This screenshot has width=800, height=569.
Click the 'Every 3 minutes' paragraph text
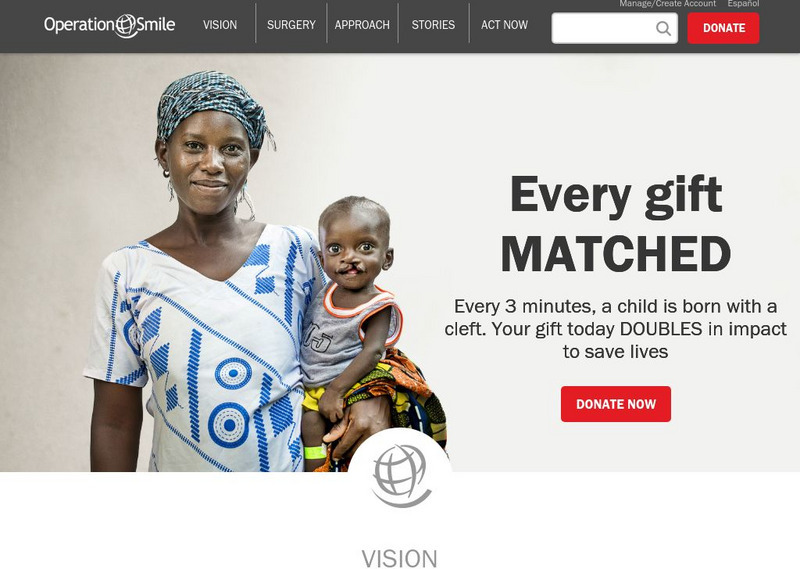(x=616, y=329)
